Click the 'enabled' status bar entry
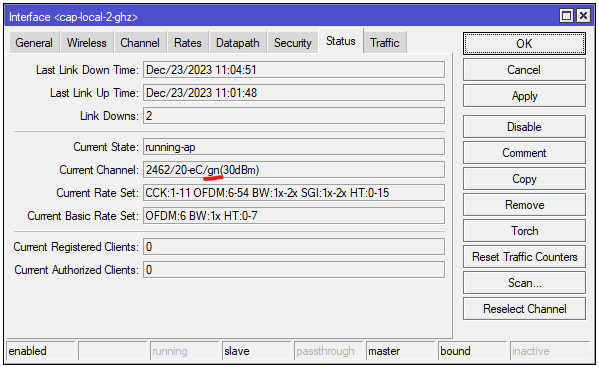 coord(41,351)
